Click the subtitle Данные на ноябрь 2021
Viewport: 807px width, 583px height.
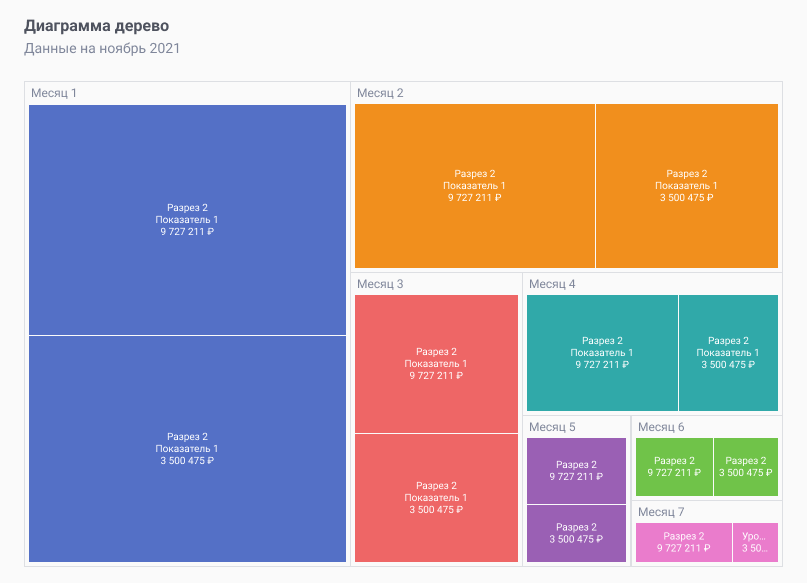tap(100, 49)
